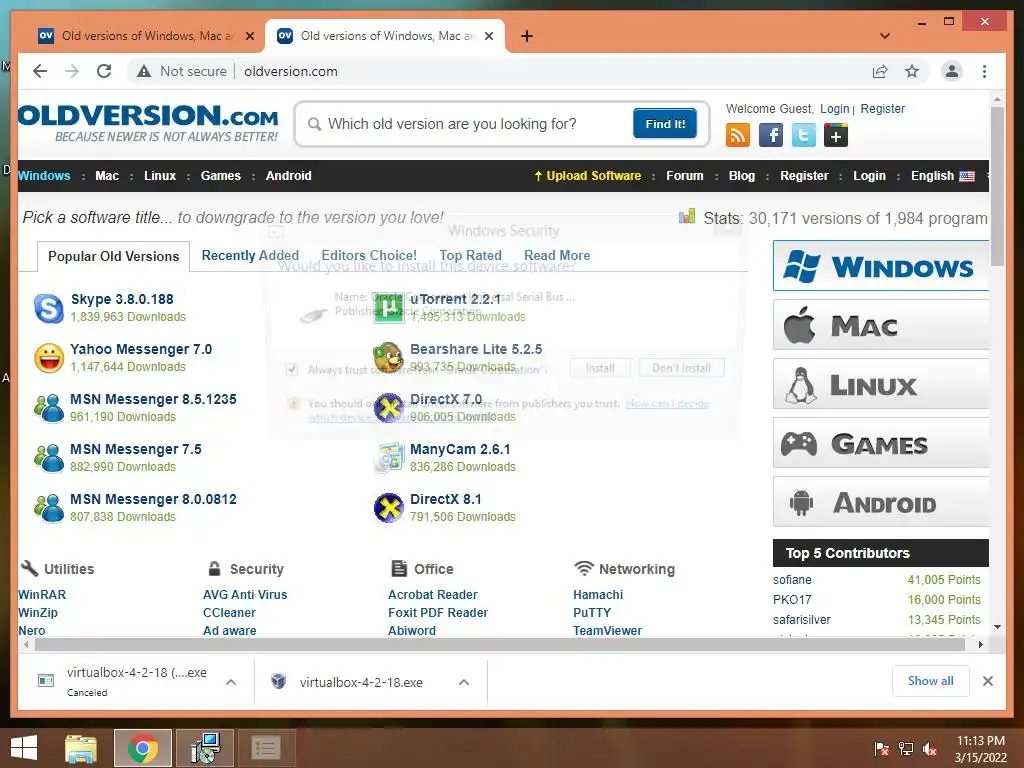Expand options for canceled virtualbox download
Image resolution: width=1024 pixels, height=768 pixels.
pos(231,682)
